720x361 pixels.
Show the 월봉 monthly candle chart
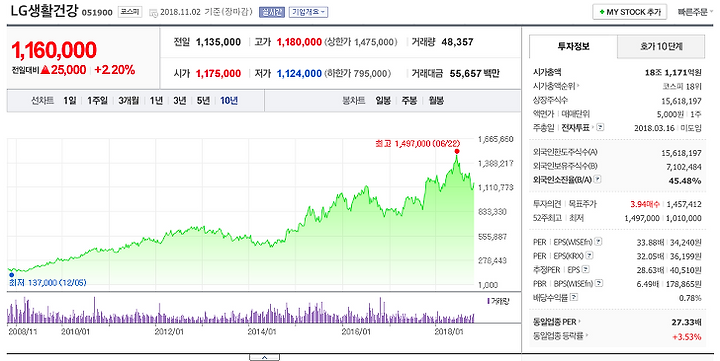click(x=436, y=101)
